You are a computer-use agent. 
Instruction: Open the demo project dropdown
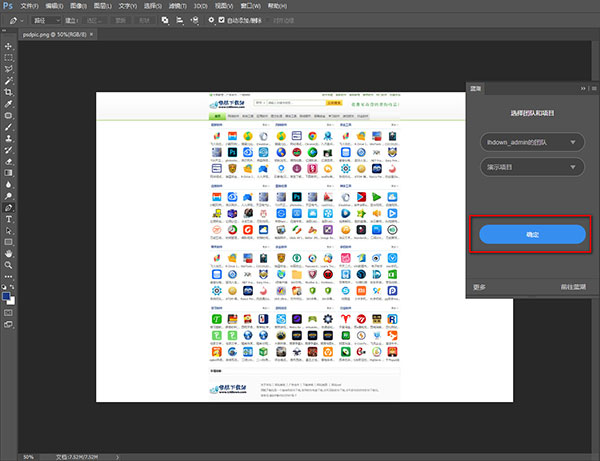click(x=532, y=167)
